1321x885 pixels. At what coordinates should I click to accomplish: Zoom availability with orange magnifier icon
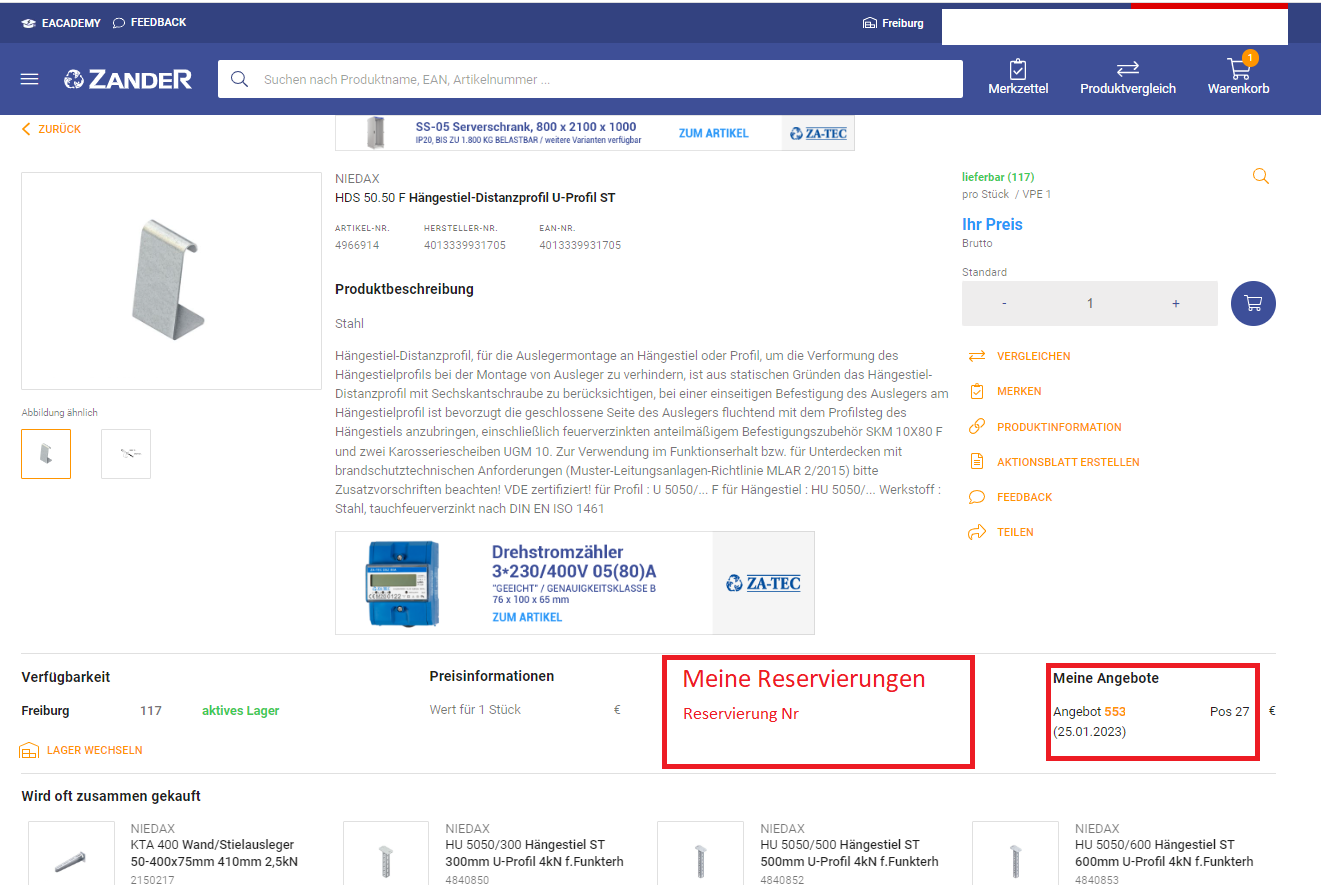[1261, 176]
